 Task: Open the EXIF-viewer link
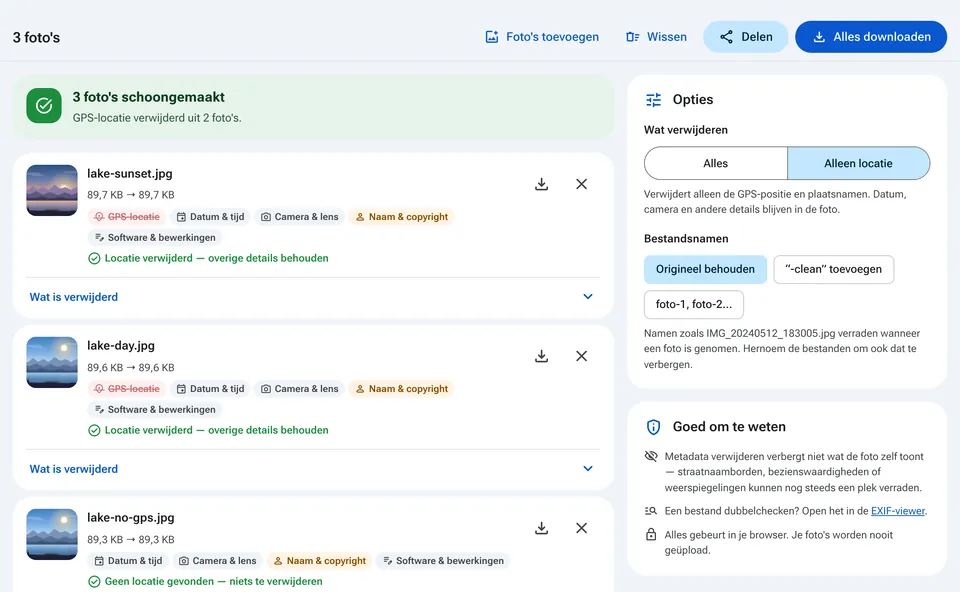pyautogui.click(x=898, y=511)
